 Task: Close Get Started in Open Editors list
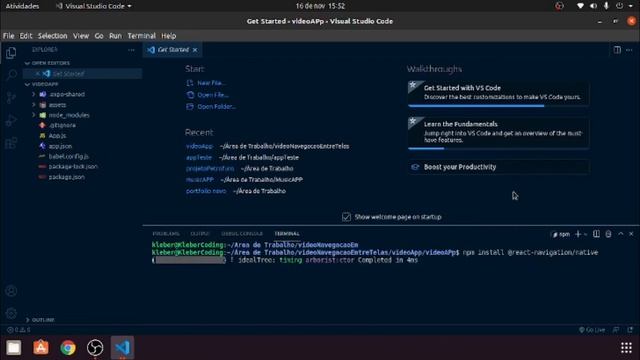38,74
